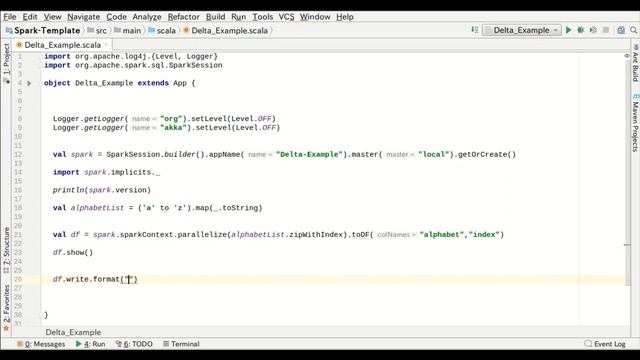Image resolution: width=640 pixels, height=360 pixels.
Task: Toggle the Maven Projects side panel
Action: coord(635,123)
